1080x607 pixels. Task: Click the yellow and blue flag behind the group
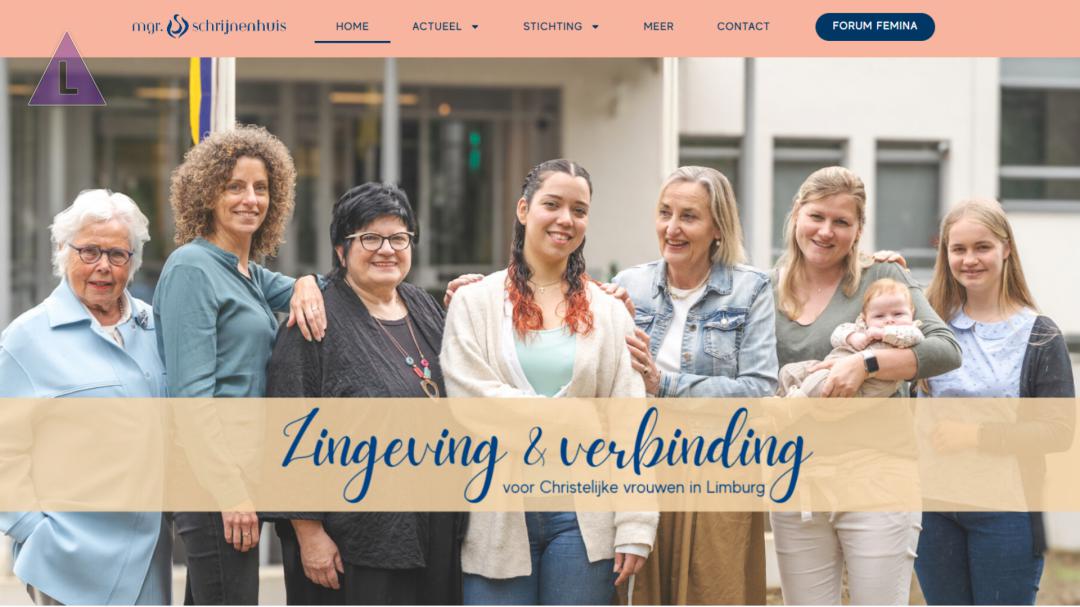200,99
